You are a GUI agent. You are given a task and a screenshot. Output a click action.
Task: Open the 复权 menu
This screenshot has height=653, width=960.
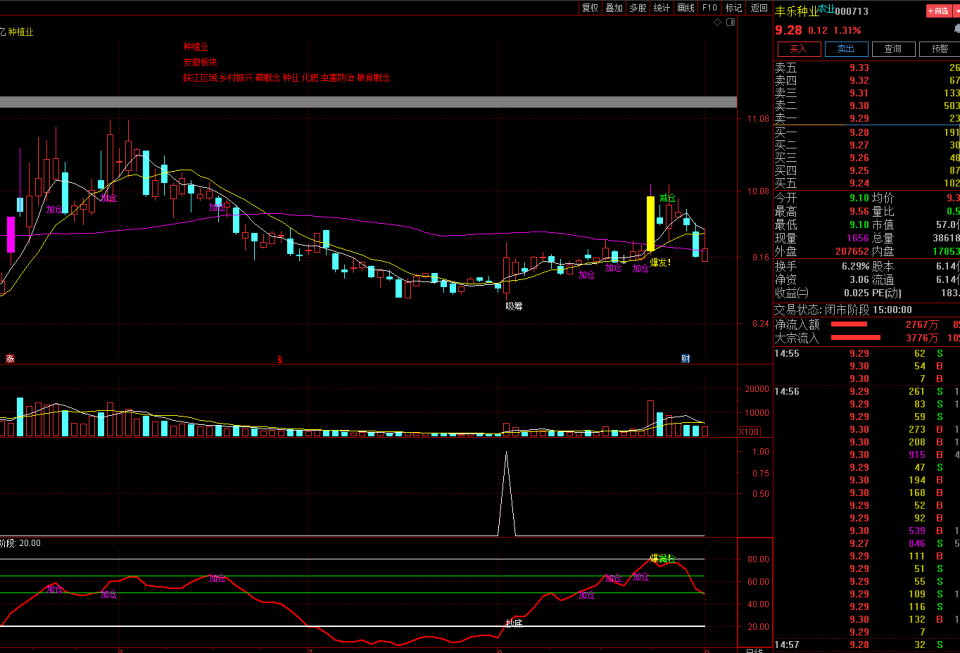point(590,8)
